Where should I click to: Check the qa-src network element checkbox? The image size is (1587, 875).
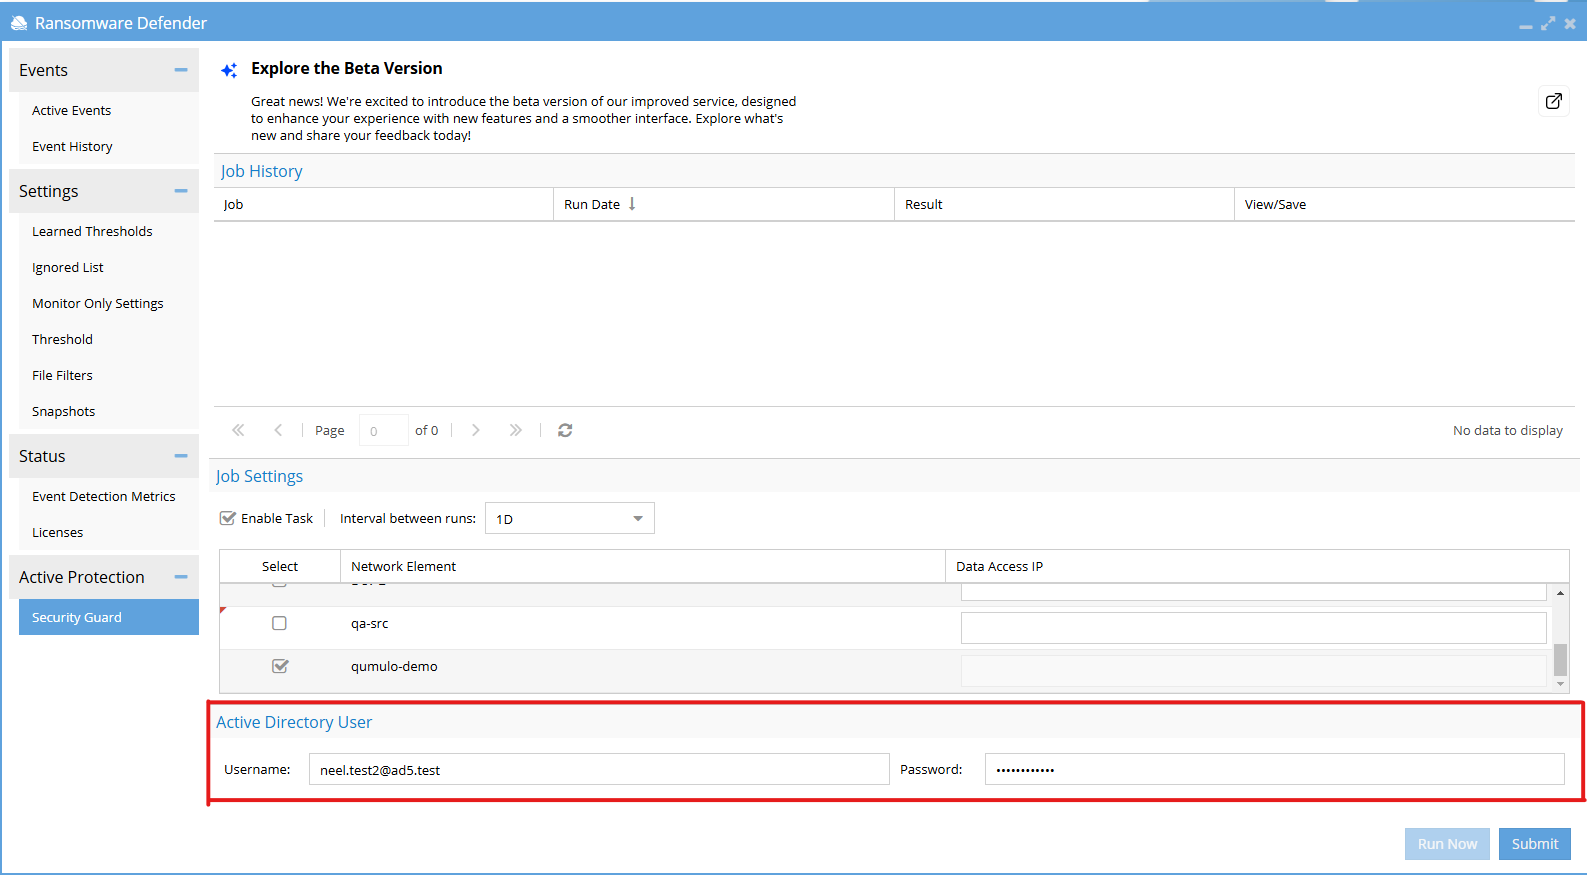click(x=280, y=623)
